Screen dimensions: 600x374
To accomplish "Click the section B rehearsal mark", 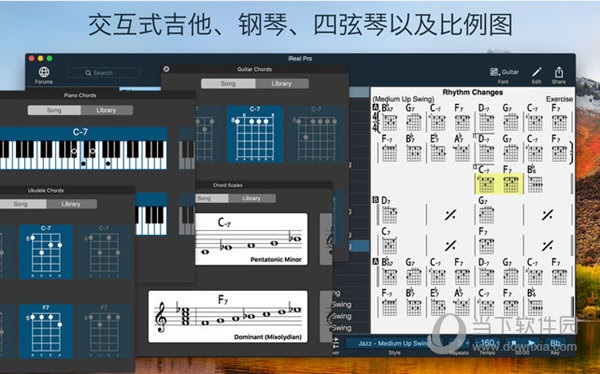I will [x=375, y=200].
